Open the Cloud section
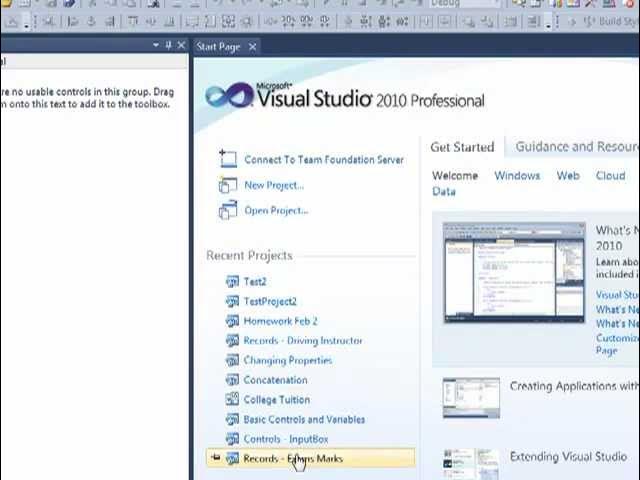Screen dimensions: 640x480 click(x=610, y=176)
